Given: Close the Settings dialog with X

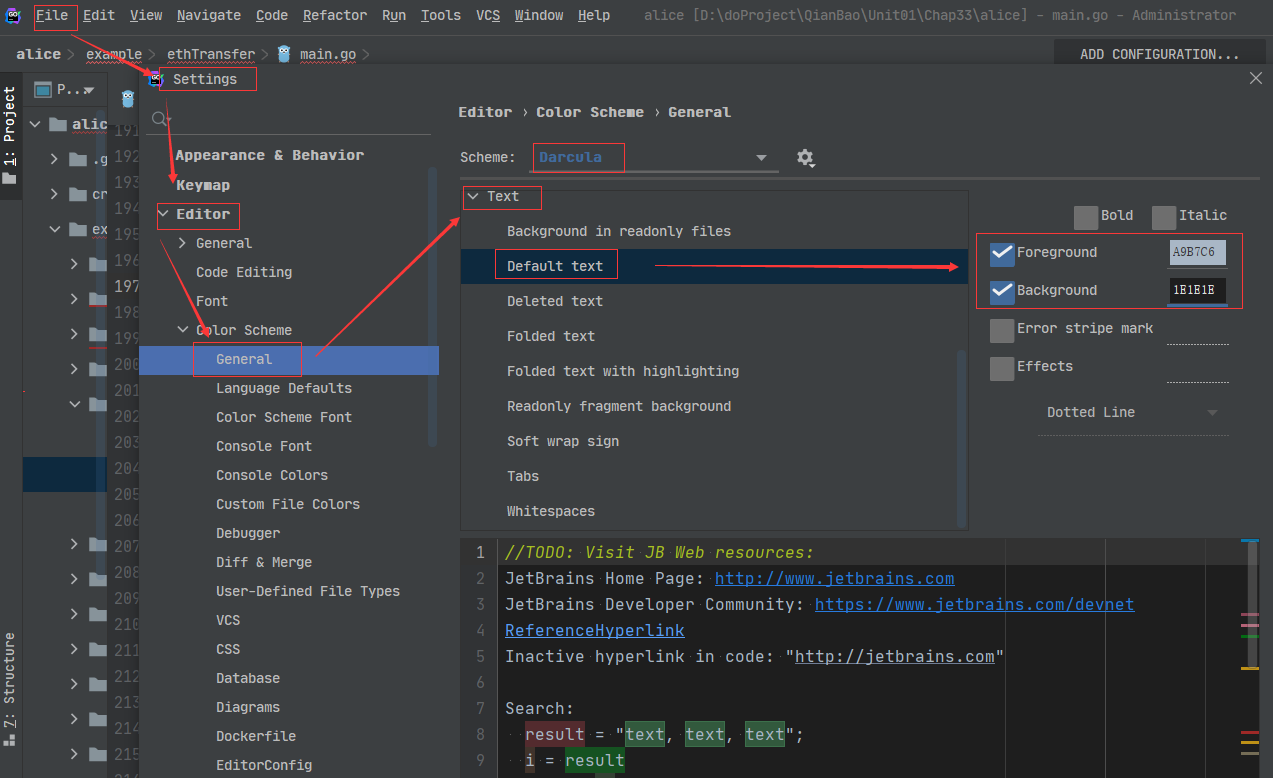Looking at the screenshot, I should [x=1256, y=78].
